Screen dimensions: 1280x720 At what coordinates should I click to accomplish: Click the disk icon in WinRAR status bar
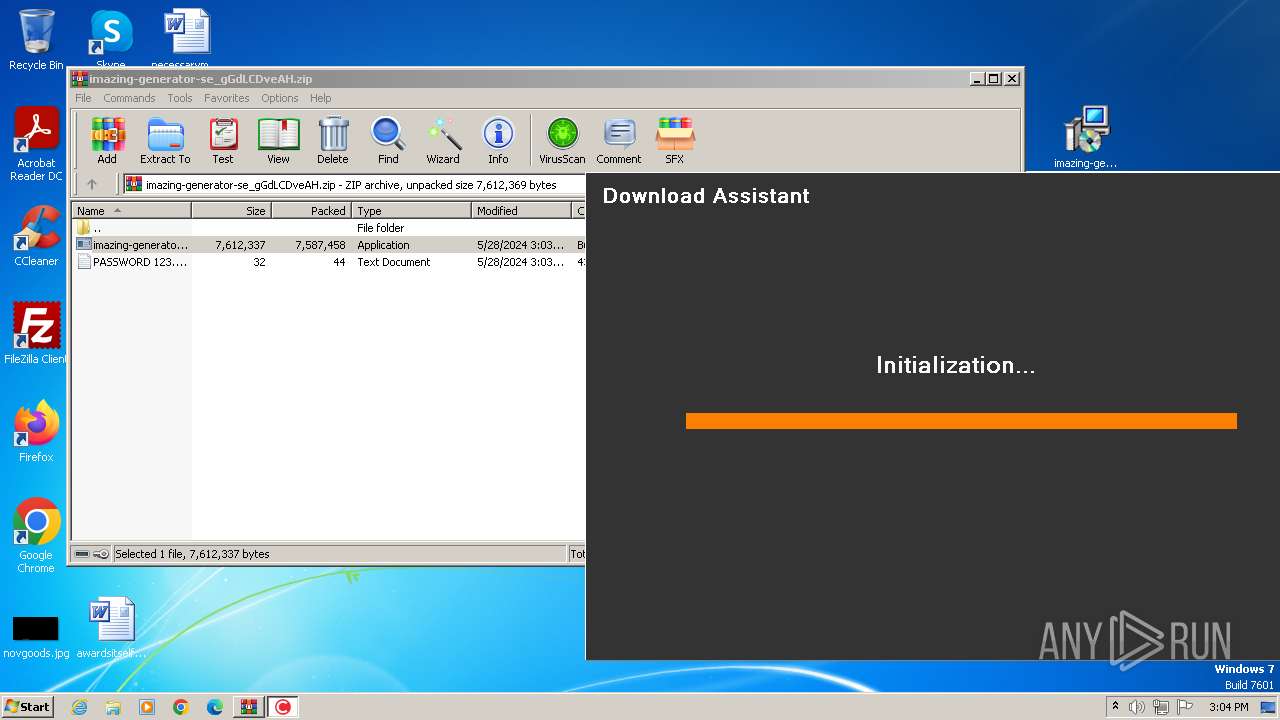(x=82, y=554)
